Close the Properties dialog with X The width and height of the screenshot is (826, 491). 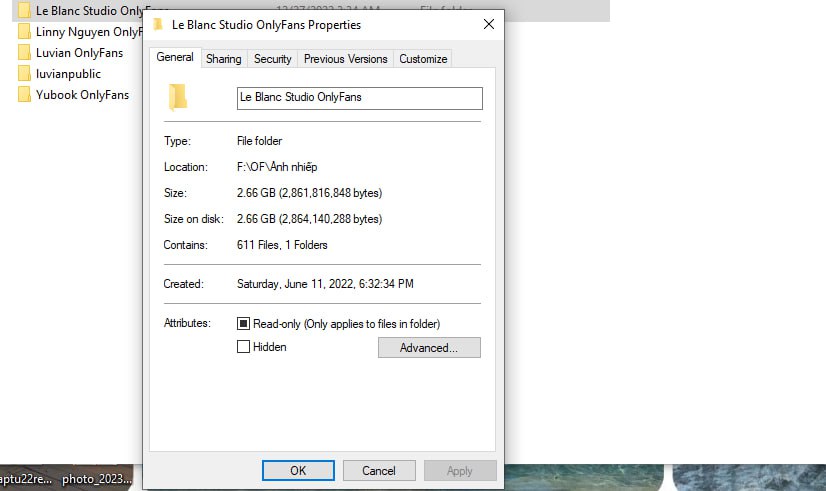(489, 24)
